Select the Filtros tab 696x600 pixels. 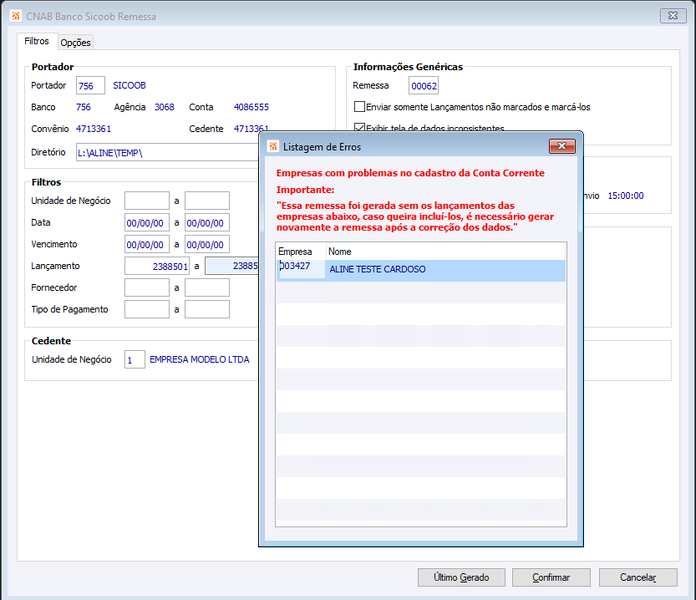click(37, 41)
